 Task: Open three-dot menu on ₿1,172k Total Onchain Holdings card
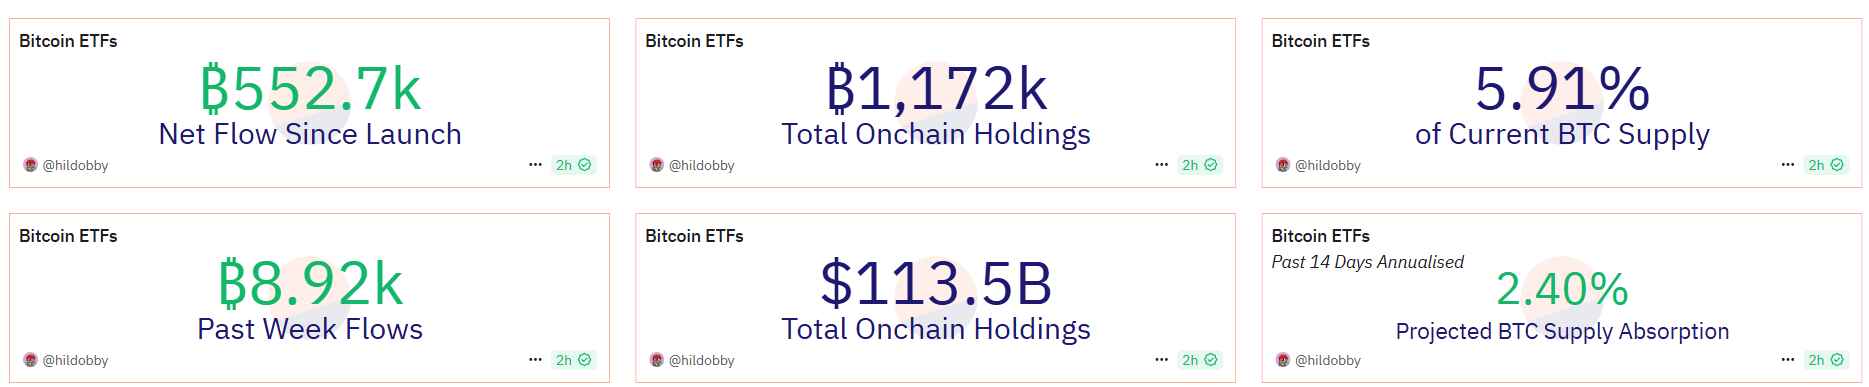point(1161,165)
